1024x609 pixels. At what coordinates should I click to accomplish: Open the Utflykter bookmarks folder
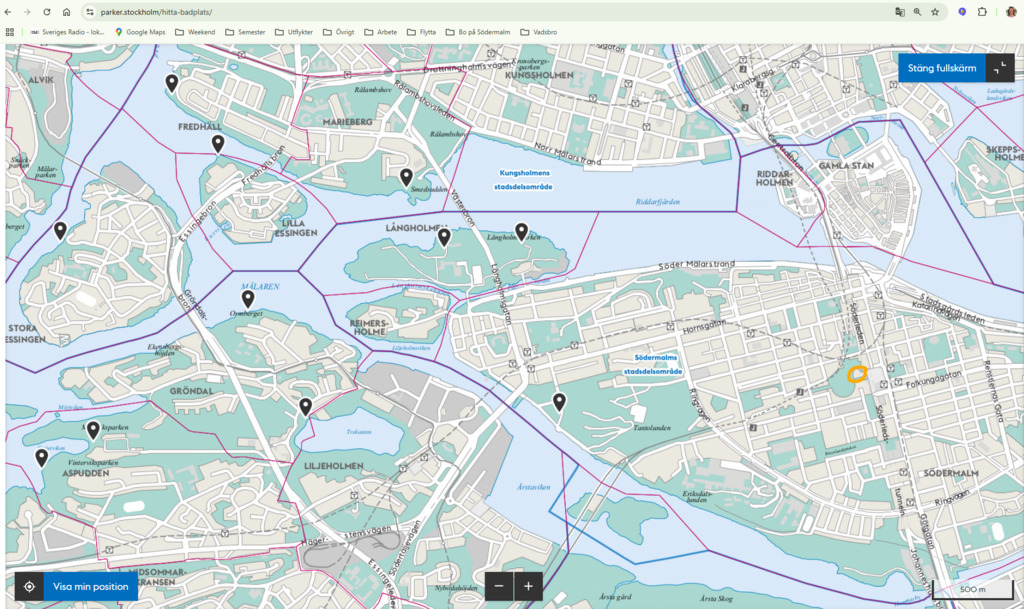tap(295, 31)
